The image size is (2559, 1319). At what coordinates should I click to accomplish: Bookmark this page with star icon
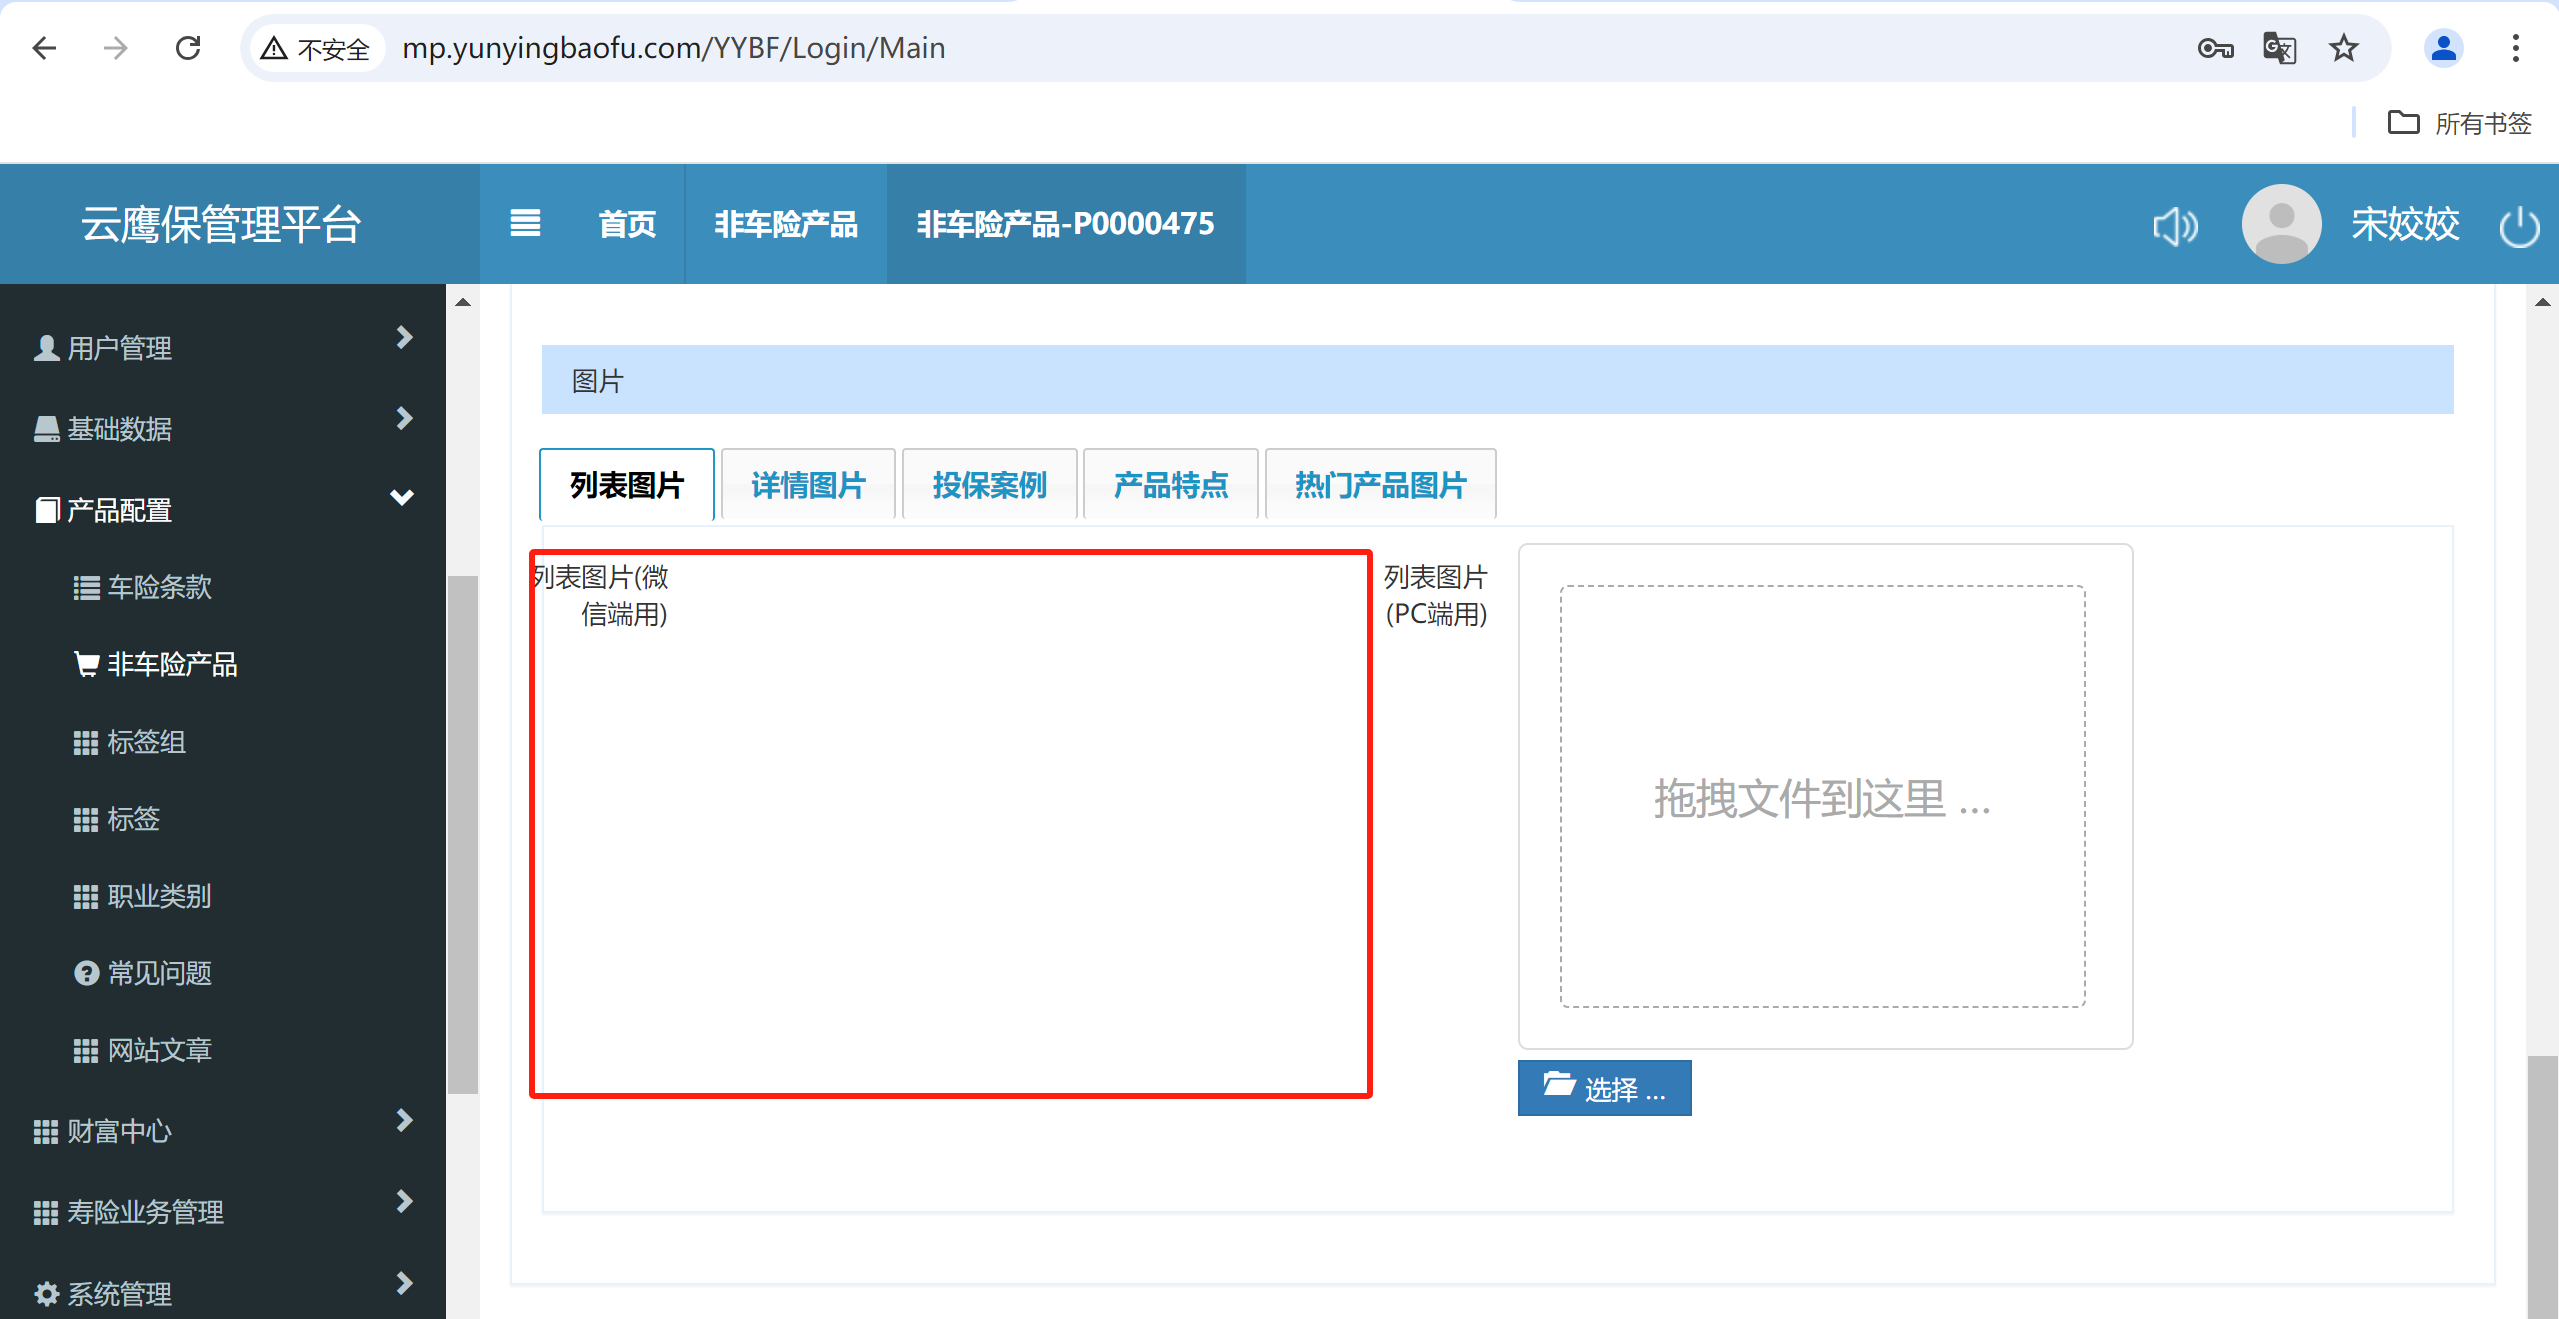(2343, 48)
